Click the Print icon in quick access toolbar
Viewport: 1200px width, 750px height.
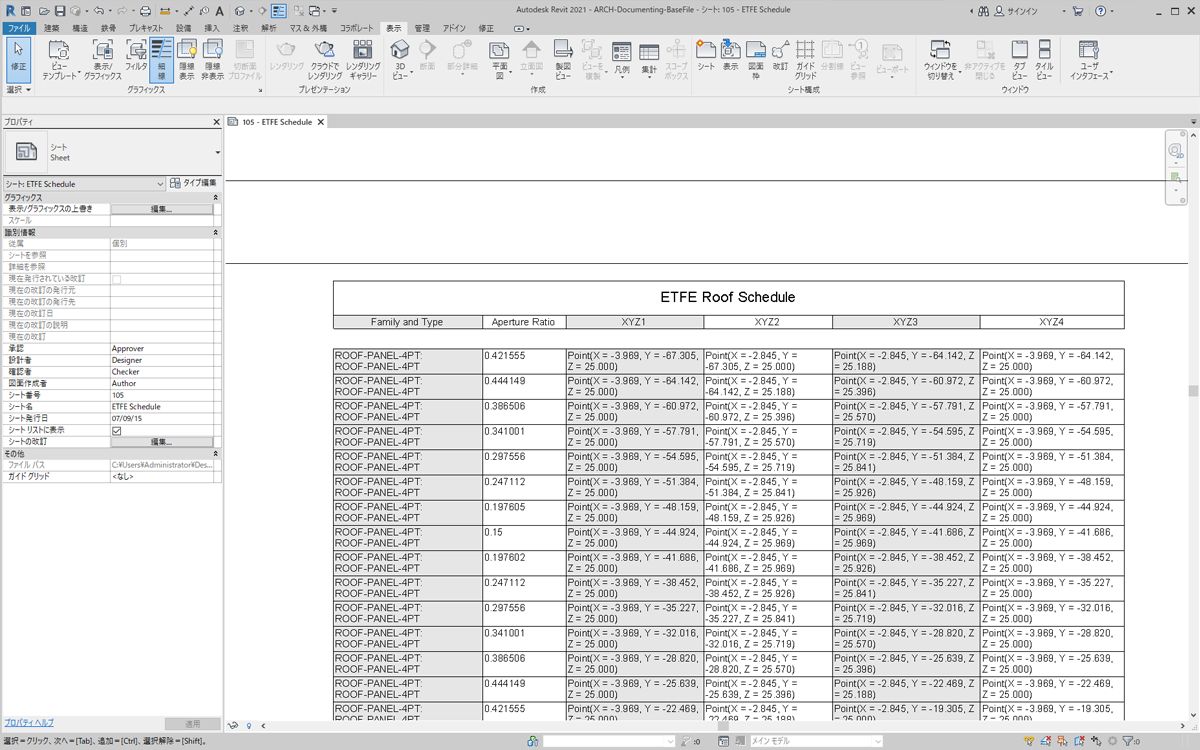coord(145,10)
